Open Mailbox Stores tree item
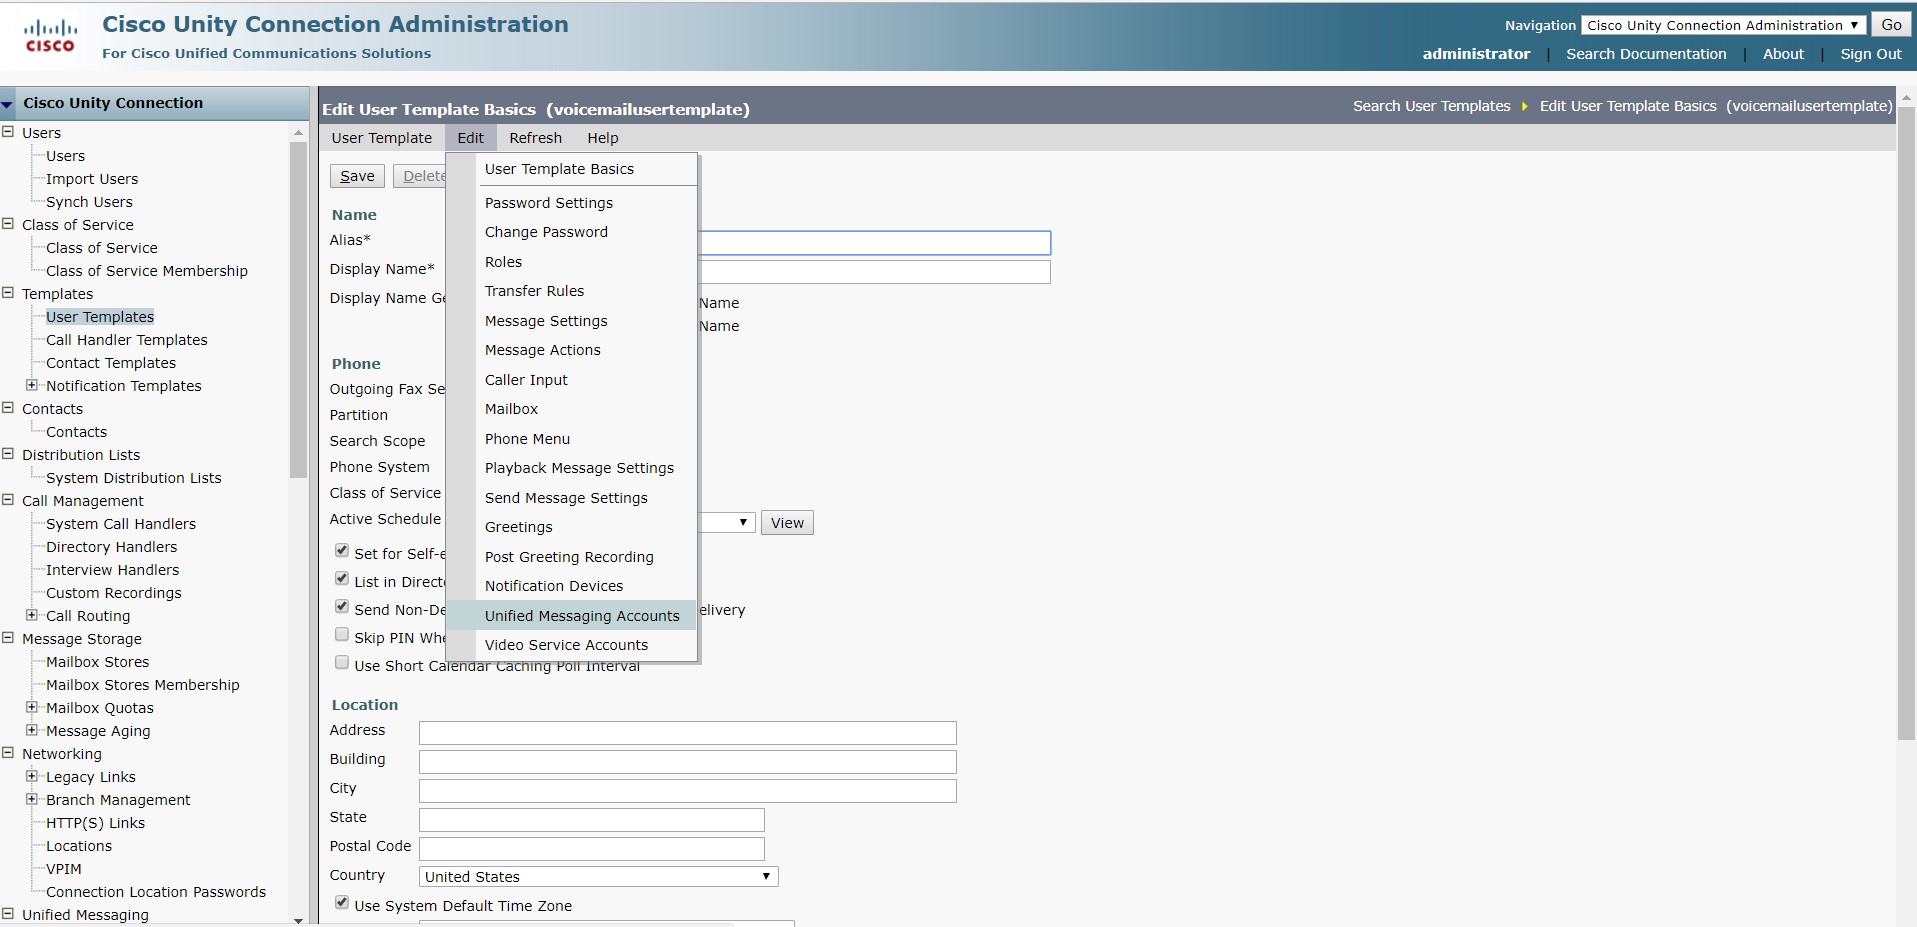Image resolution: width=1917 pixels, height=927 pixels. click(98, 662)
